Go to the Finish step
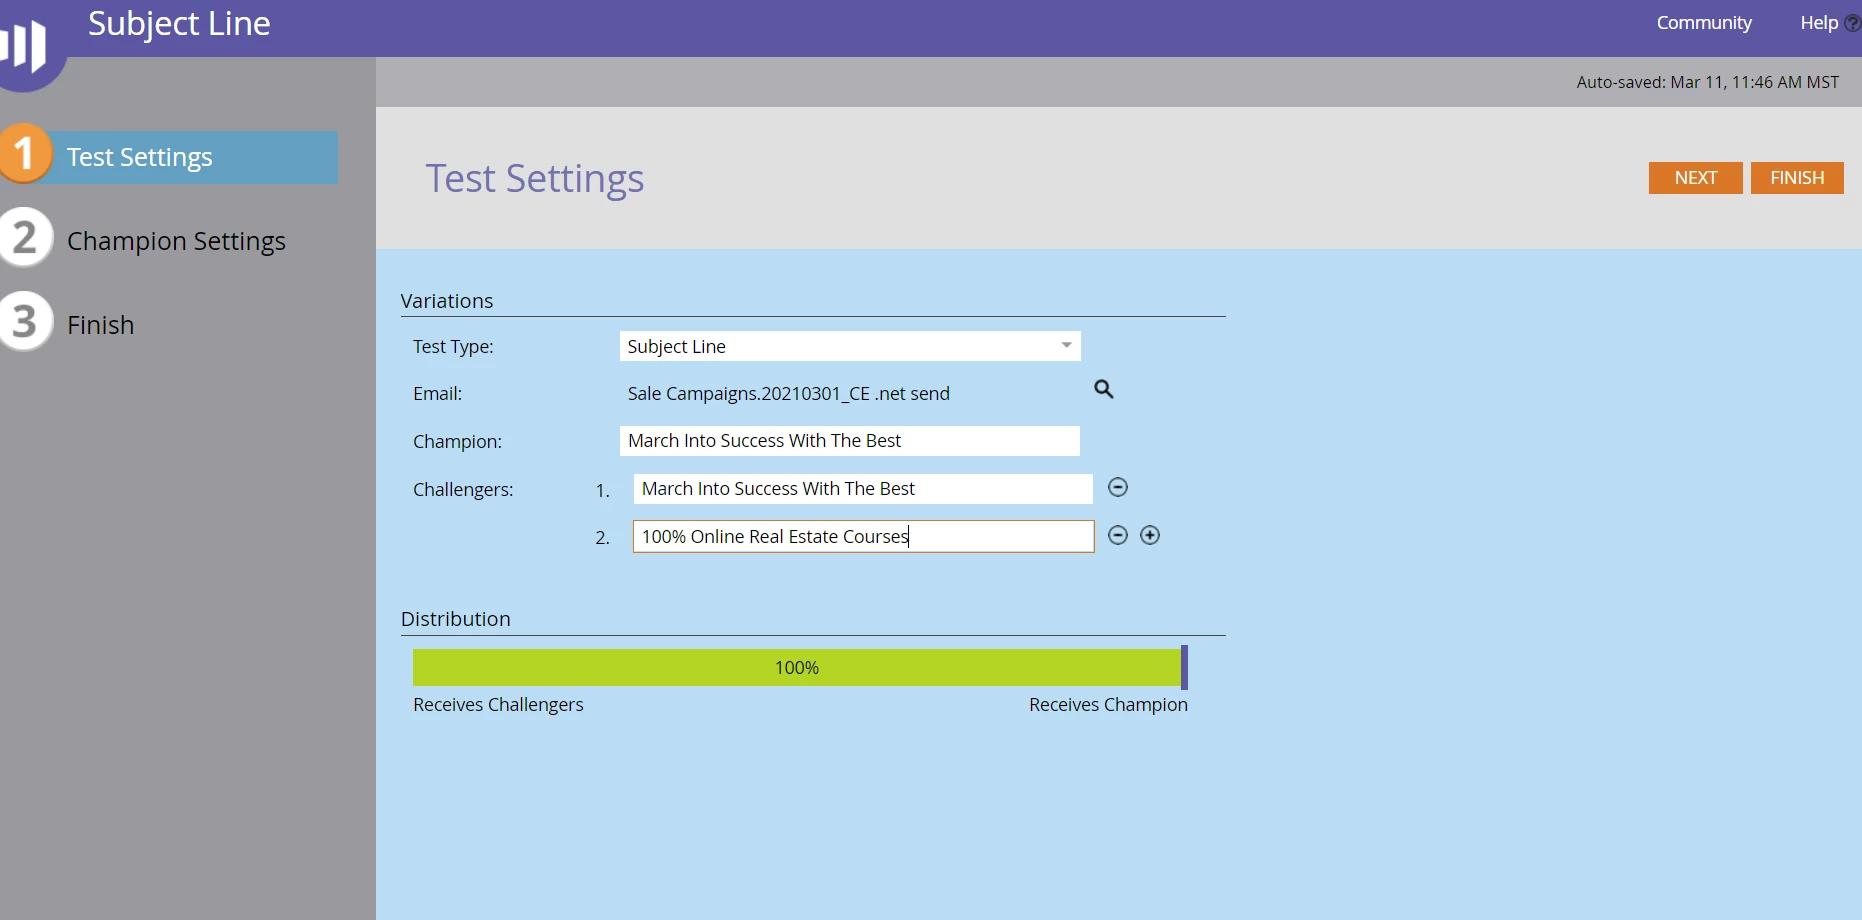The height and width of the screenshot is (920, 1862). pos(100,325)
